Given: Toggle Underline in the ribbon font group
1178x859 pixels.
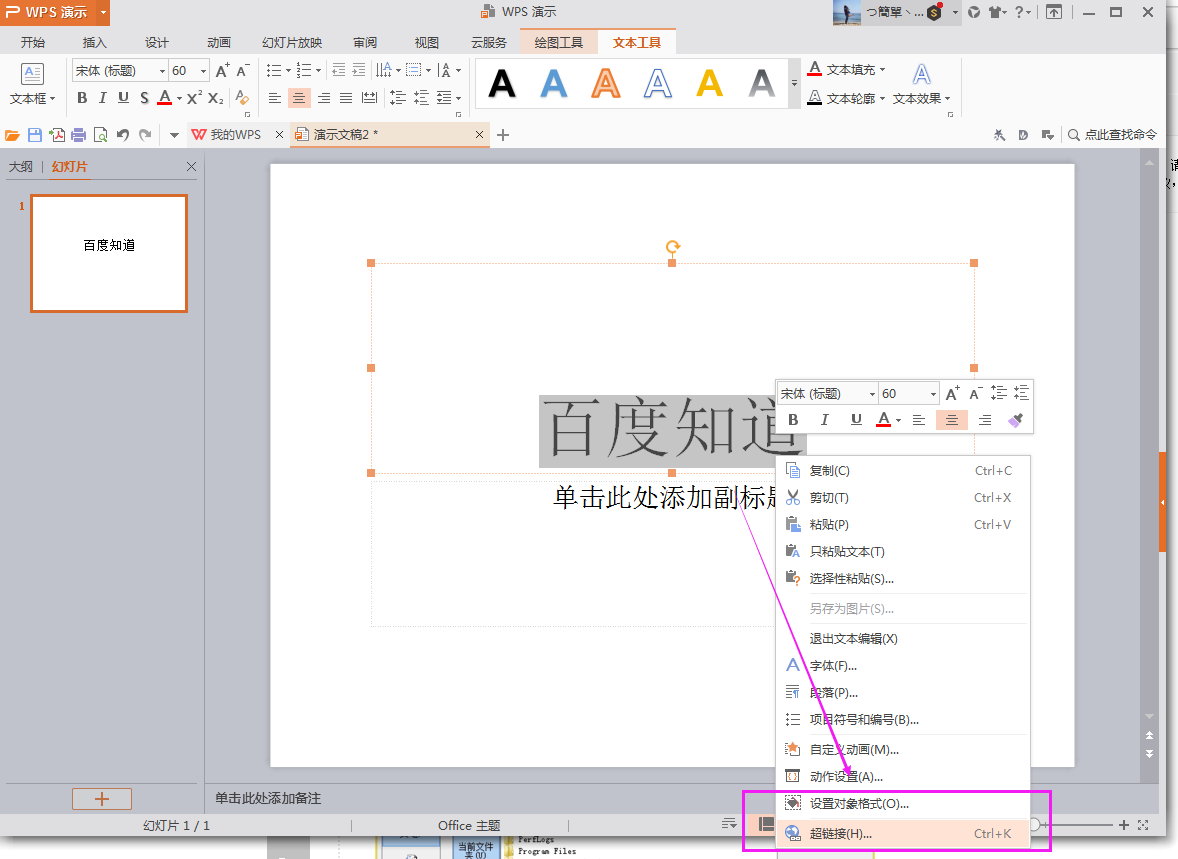Looking at the screenshot, I should (x=123, y=98).
